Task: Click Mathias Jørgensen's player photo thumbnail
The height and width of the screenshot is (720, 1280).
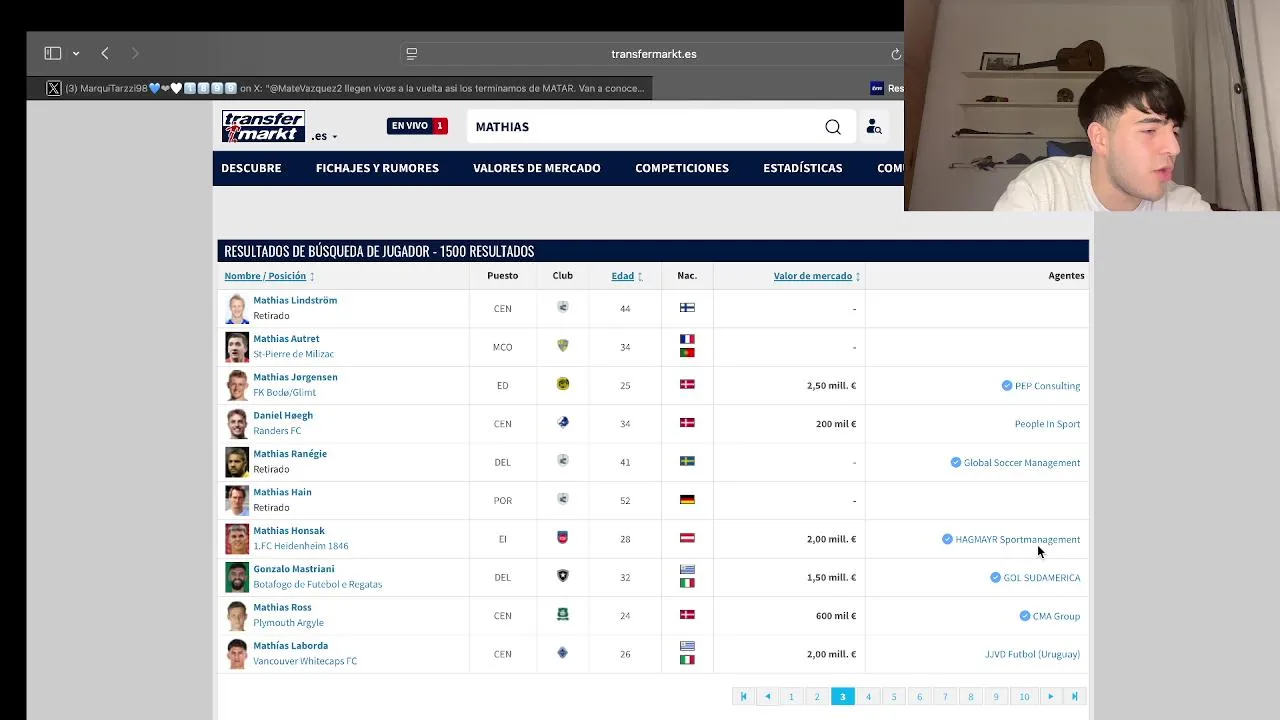Action: (236, 385)
